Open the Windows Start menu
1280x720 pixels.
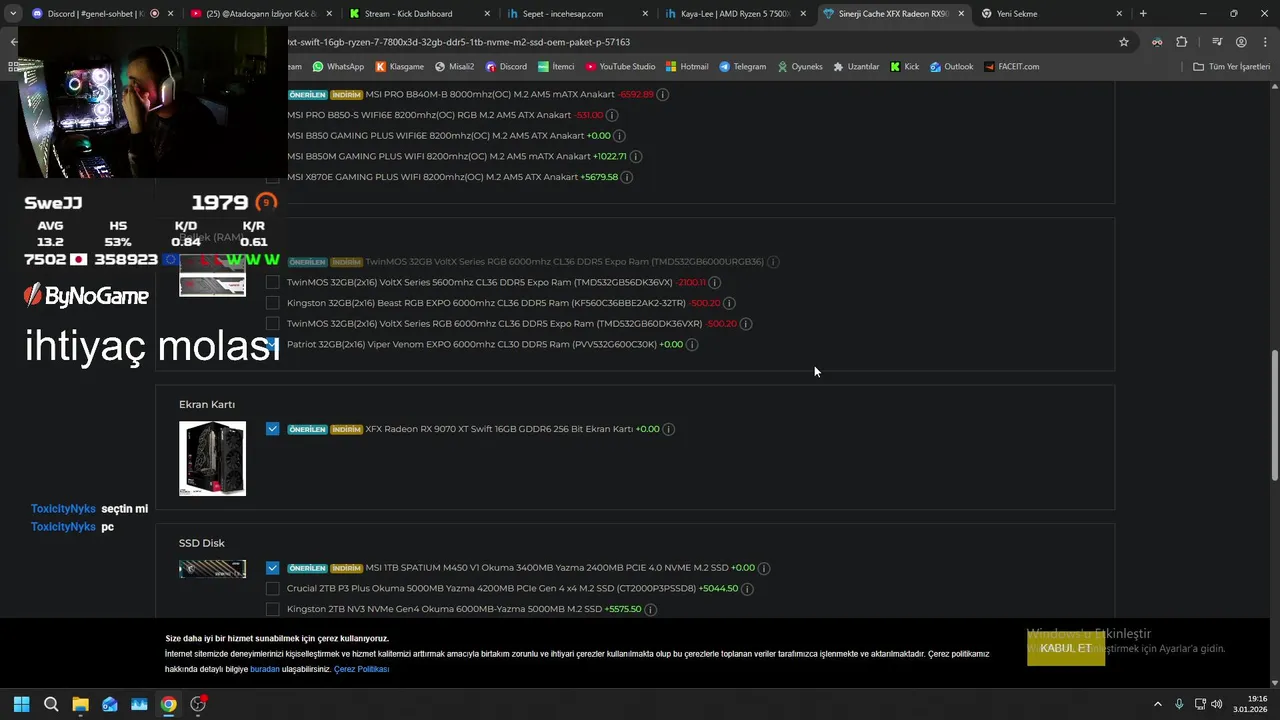click(x=21, y=704)
